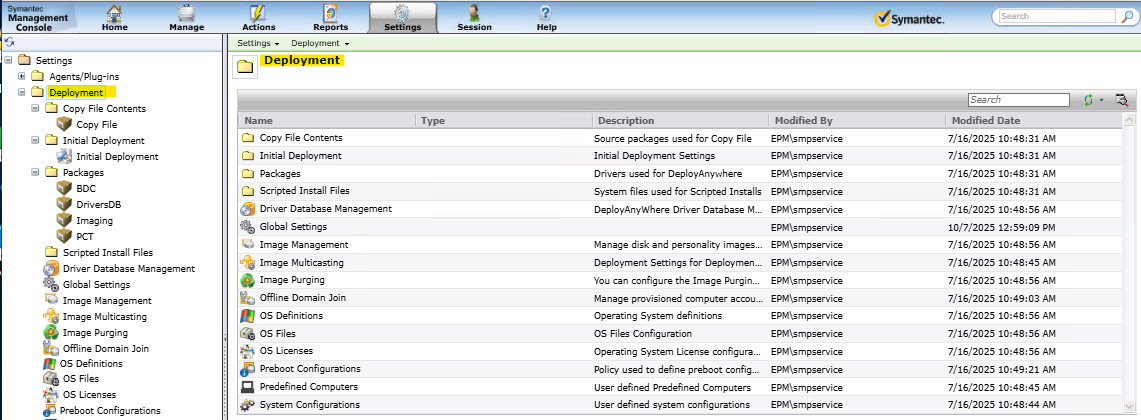Collapse the Packages folder in the tree
The width and height of the screenshot is (1141, 420).
click(36, 173)
